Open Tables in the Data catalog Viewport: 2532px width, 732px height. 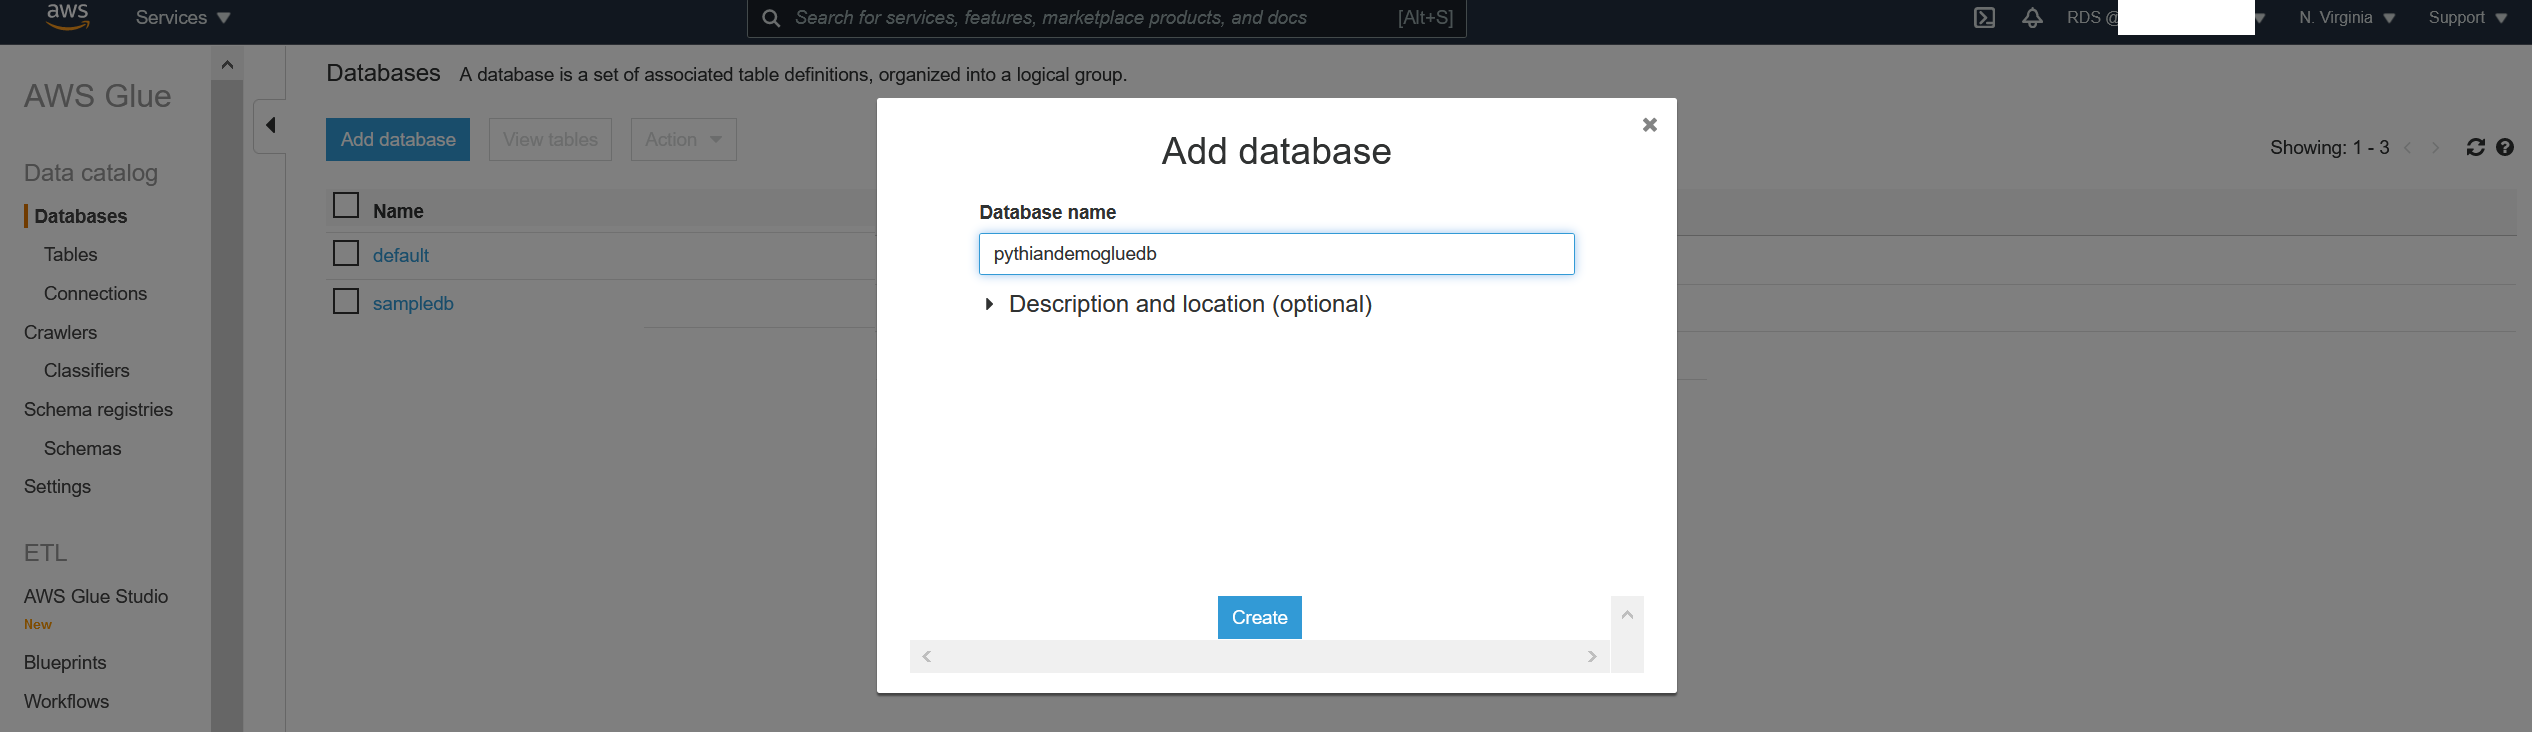[70, 255]
